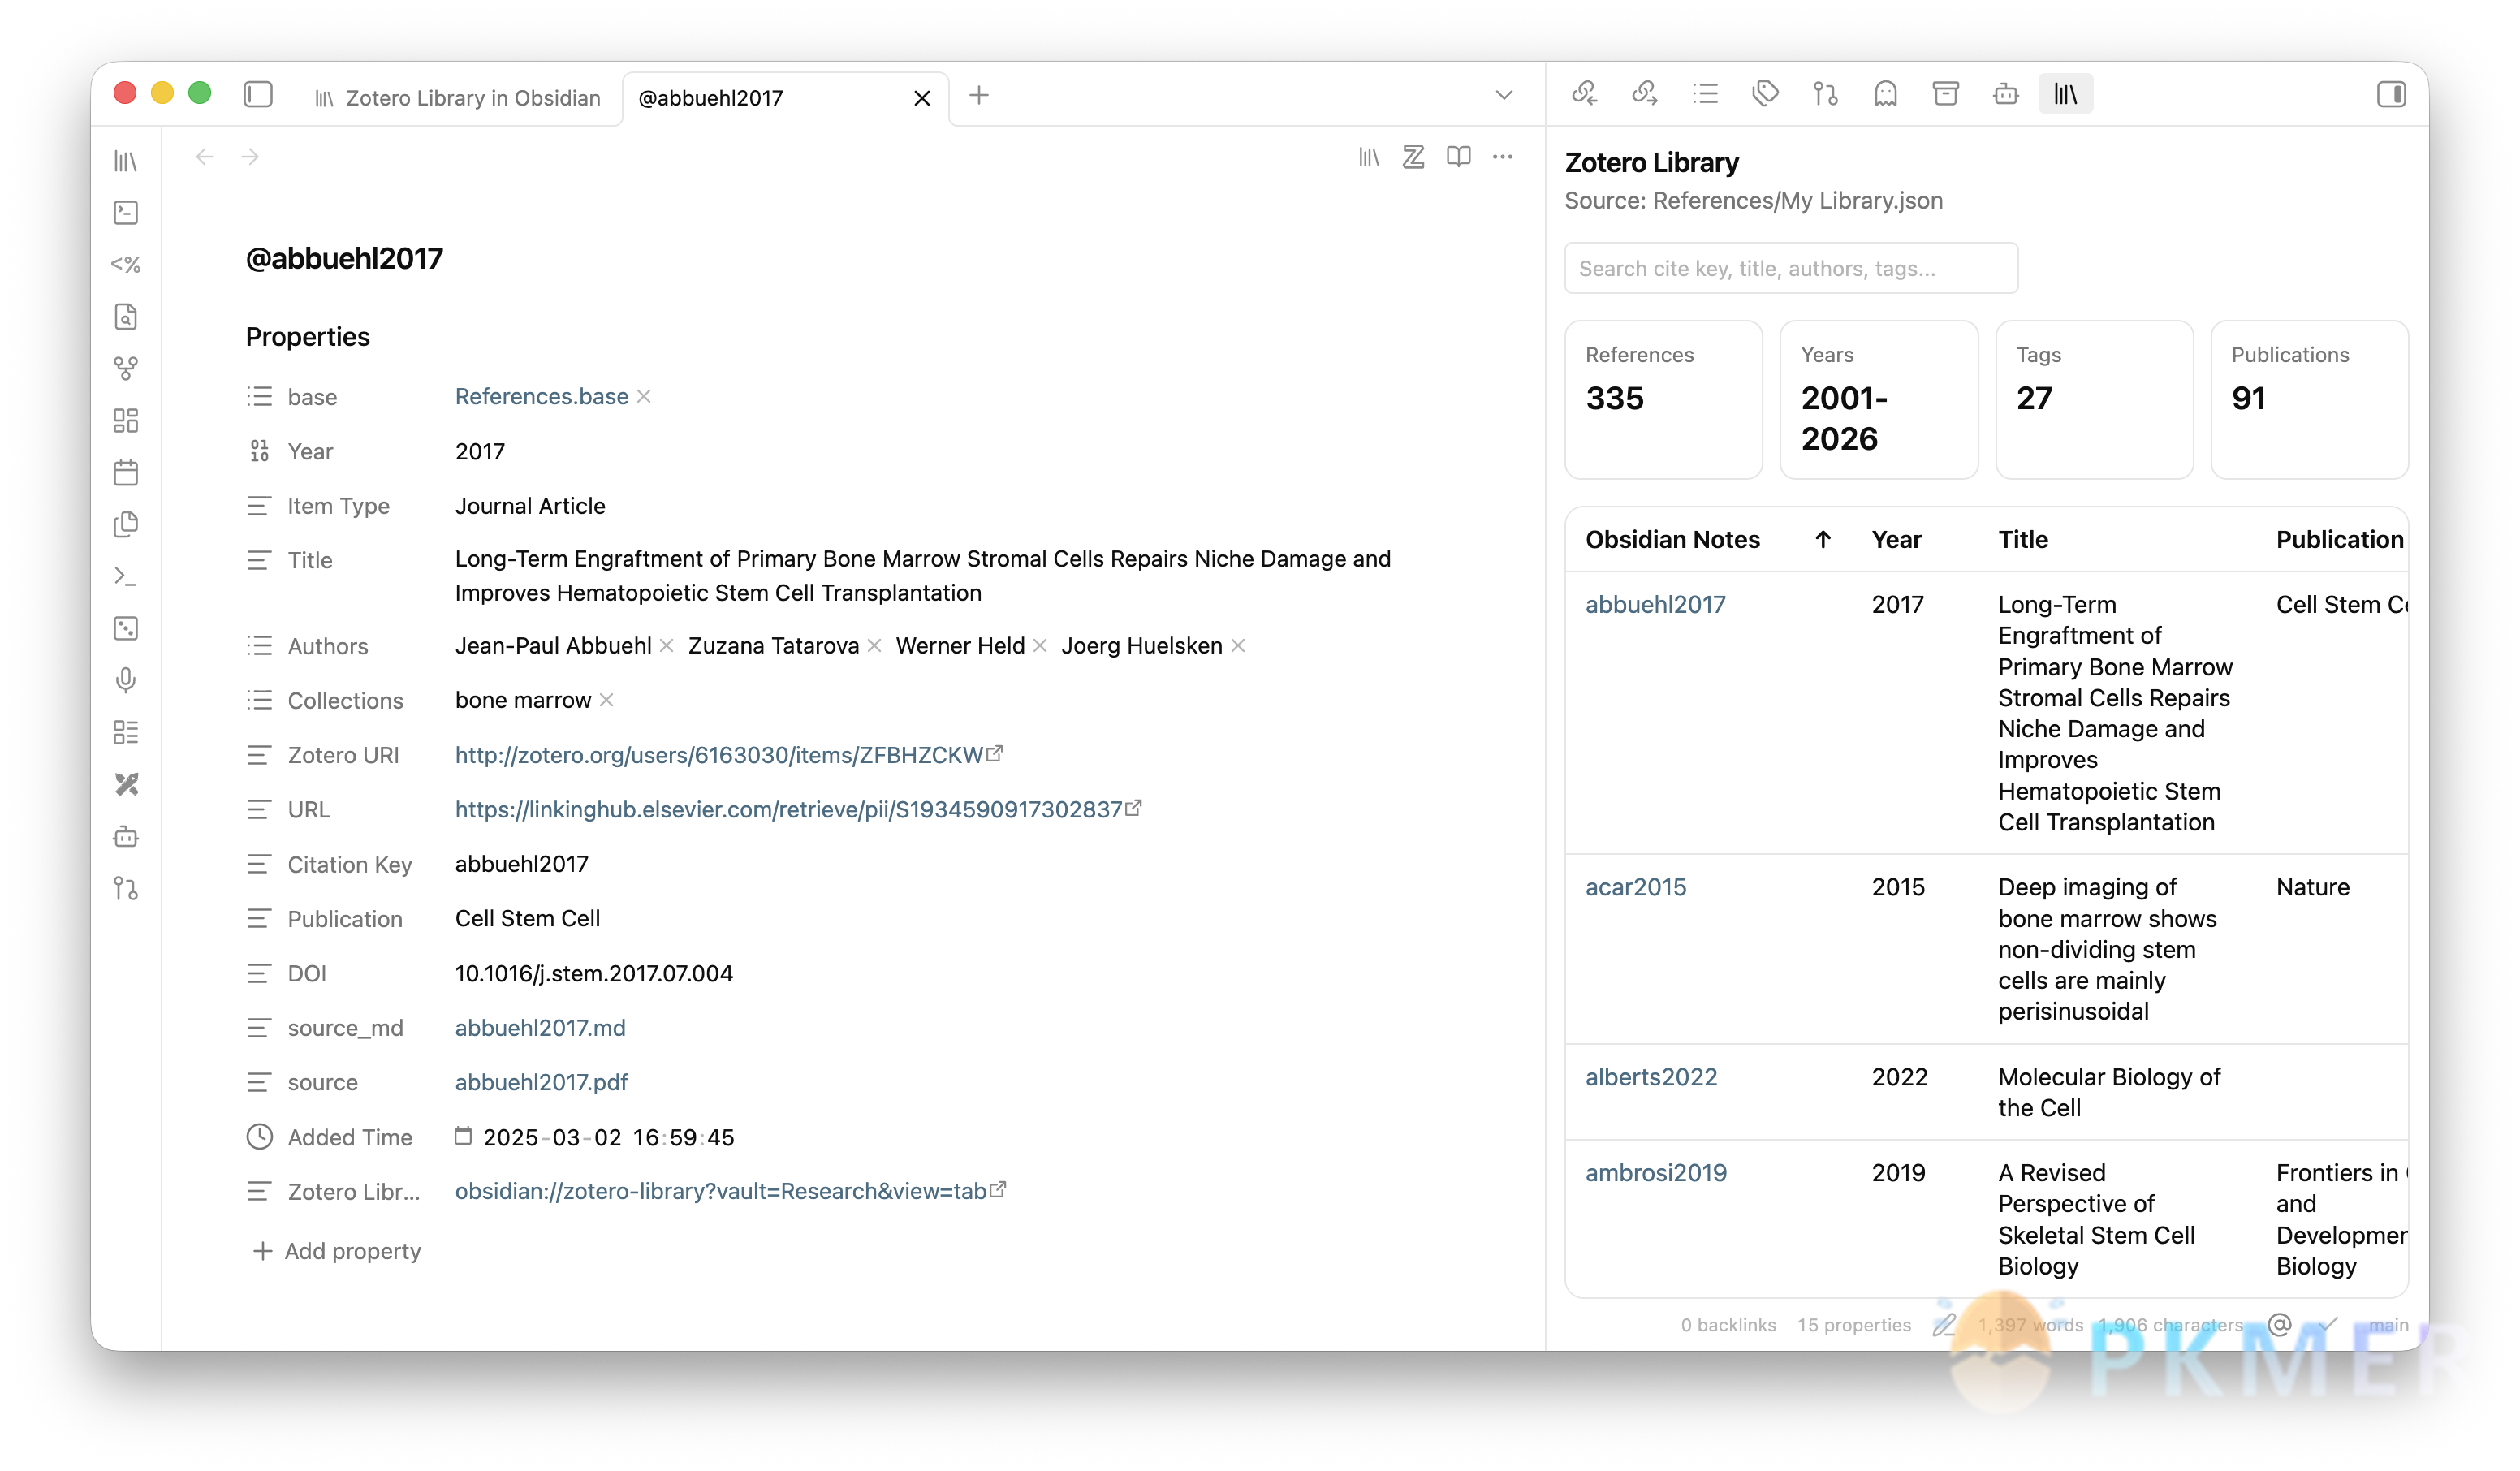Open abbuehl2017 note link in table
The image size is (2520, 1471).
coord(1656,605)
